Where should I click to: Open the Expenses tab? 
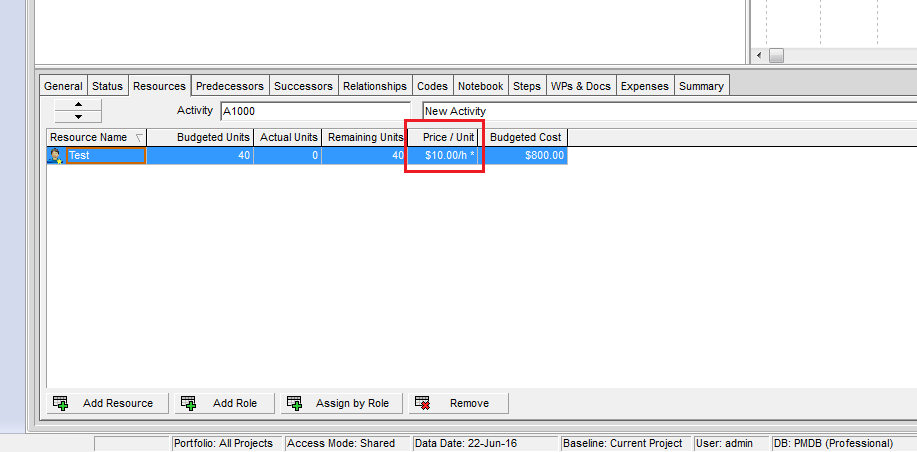tap(644, 86)
